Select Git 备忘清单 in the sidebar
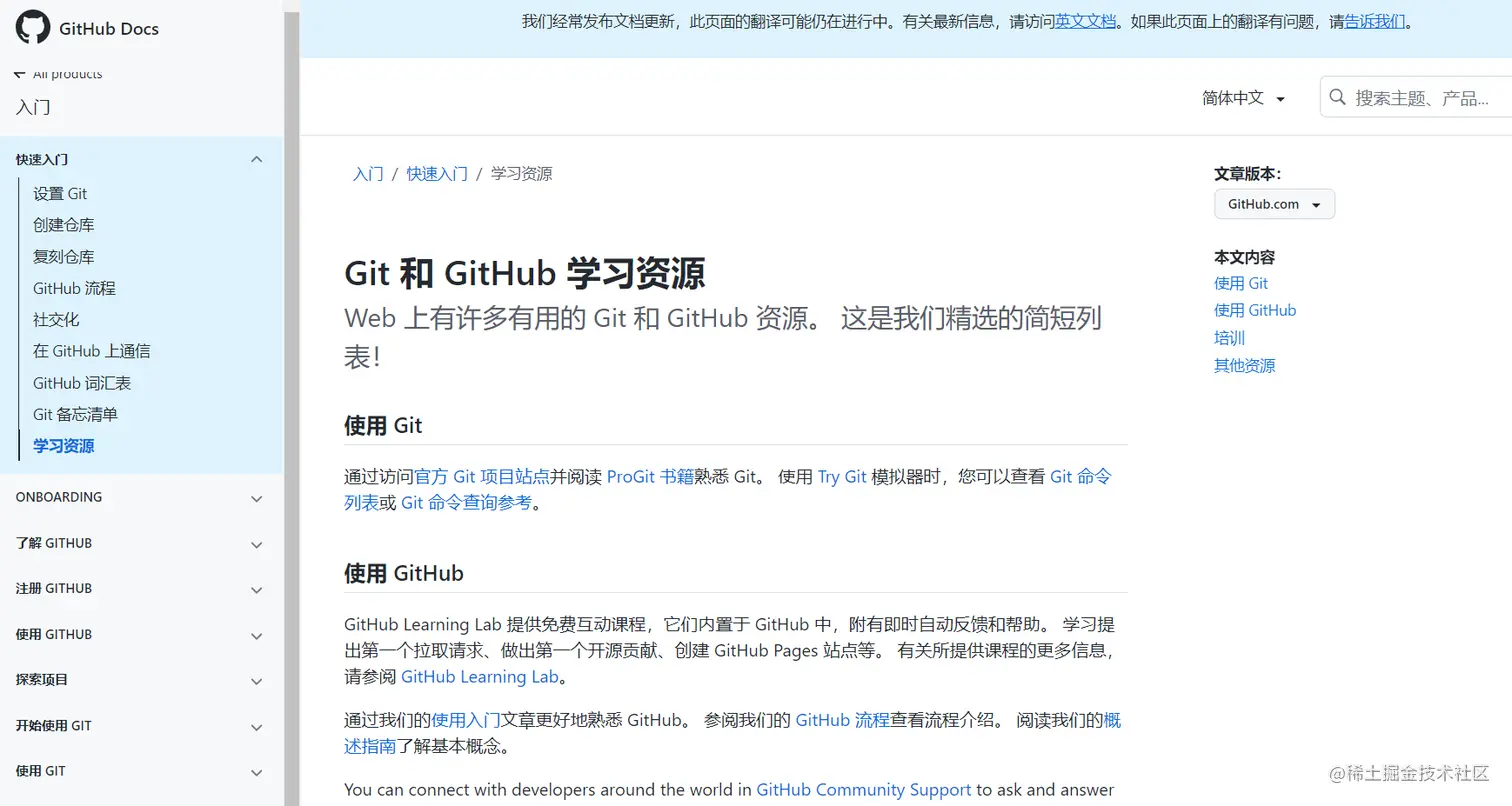 point(75,414)
